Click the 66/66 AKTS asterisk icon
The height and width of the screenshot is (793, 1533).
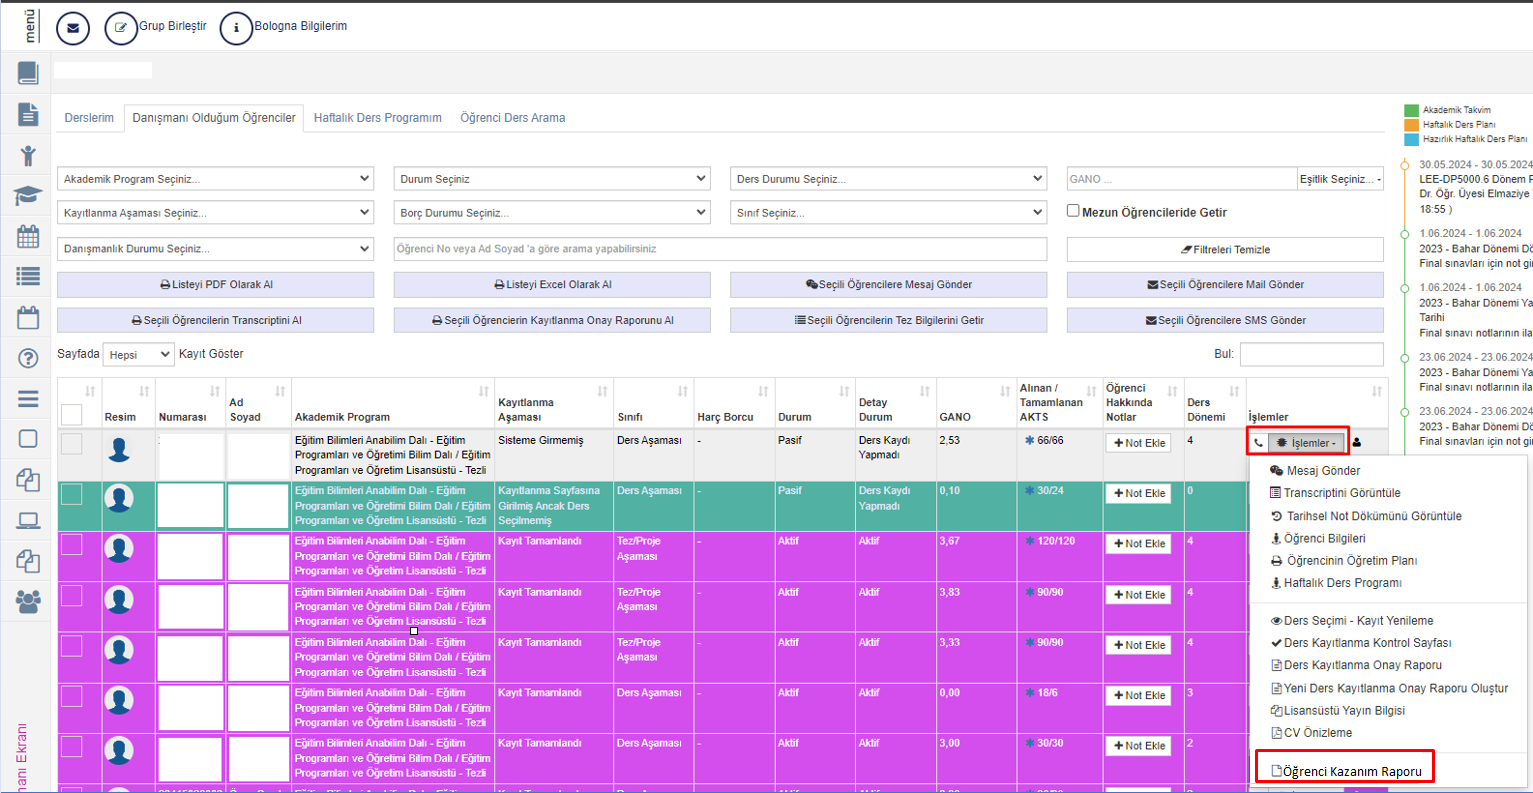(1029, 441)
